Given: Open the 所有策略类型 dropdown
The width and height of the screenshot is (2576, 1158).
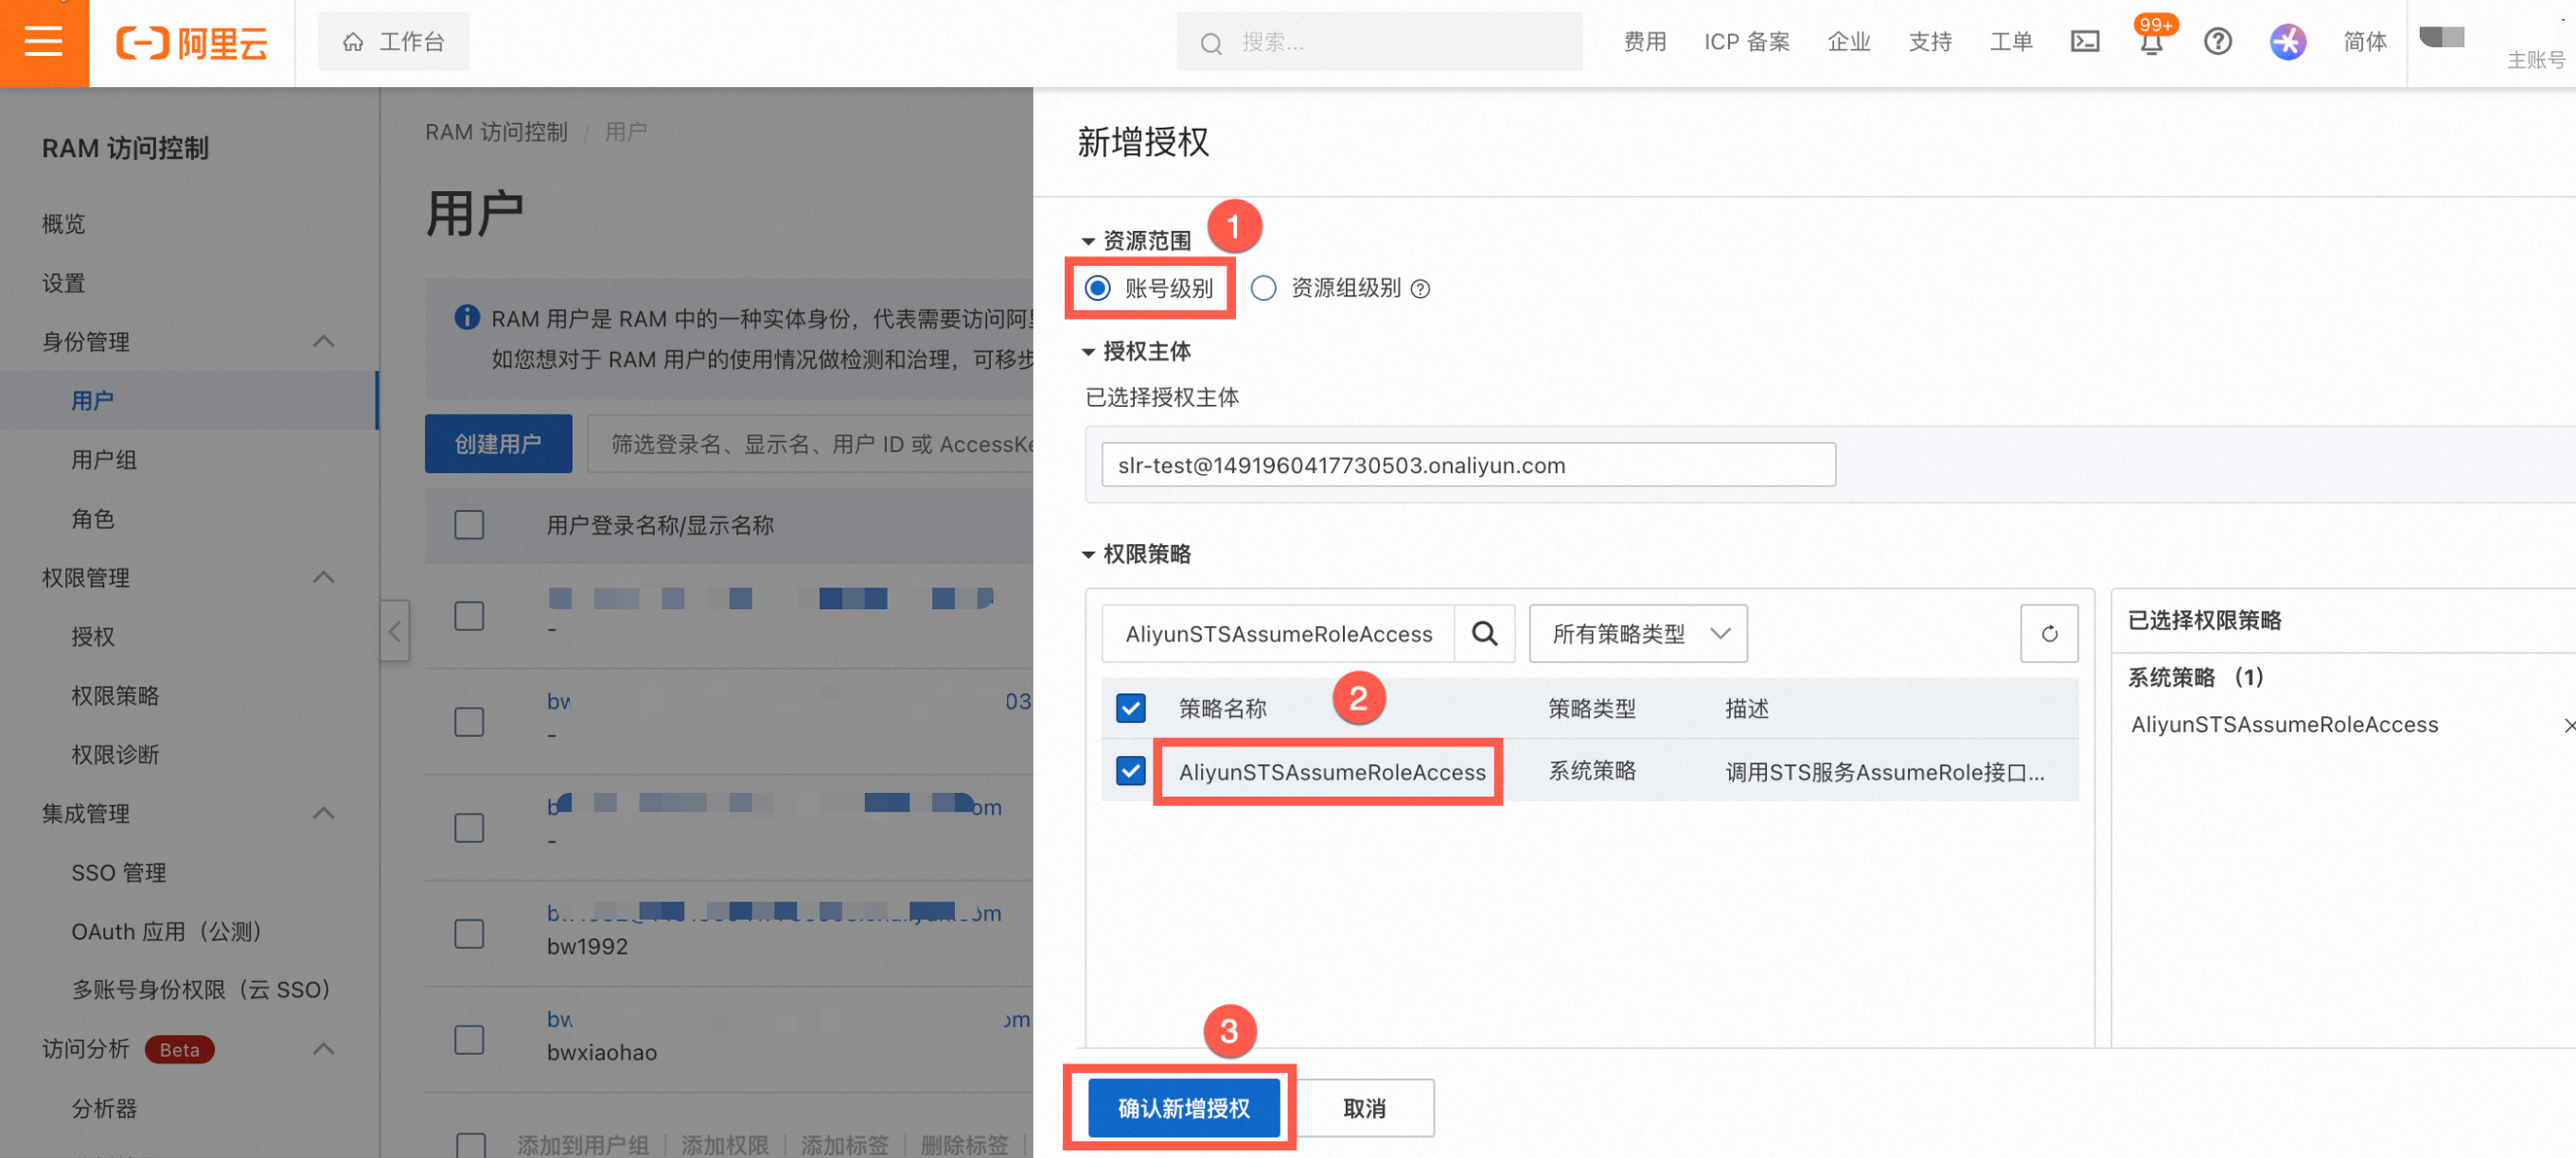Looking at the screenshot, I should coord(1638,633).
